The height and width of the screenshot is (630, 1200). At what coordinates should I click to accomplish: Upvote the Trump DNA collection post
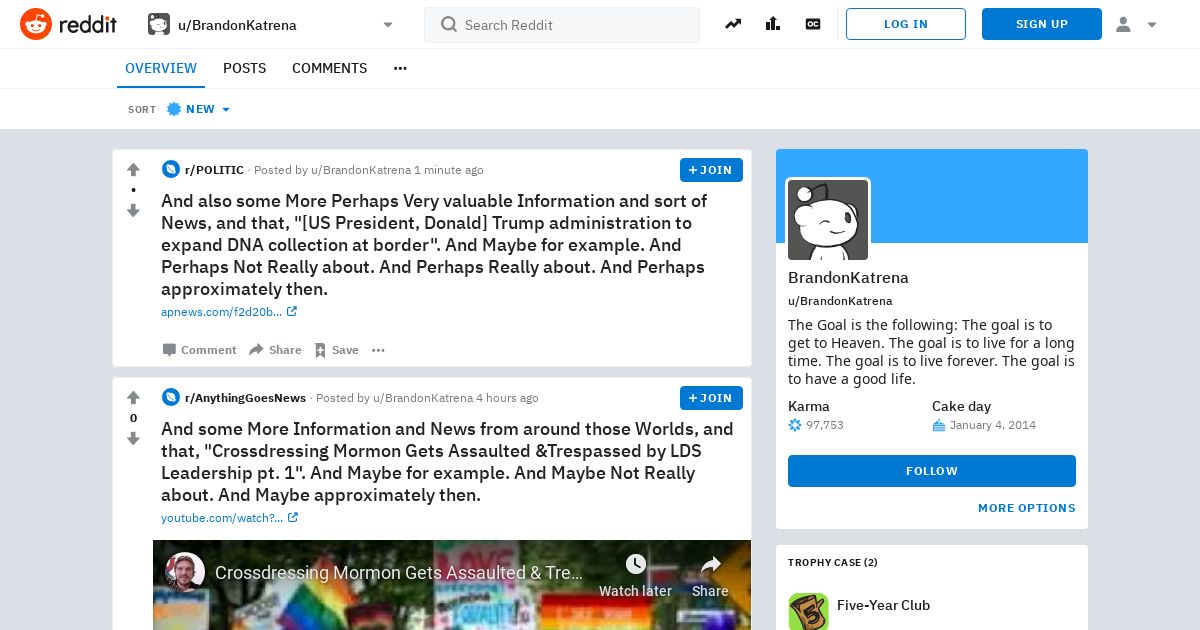tap(133, 170)
